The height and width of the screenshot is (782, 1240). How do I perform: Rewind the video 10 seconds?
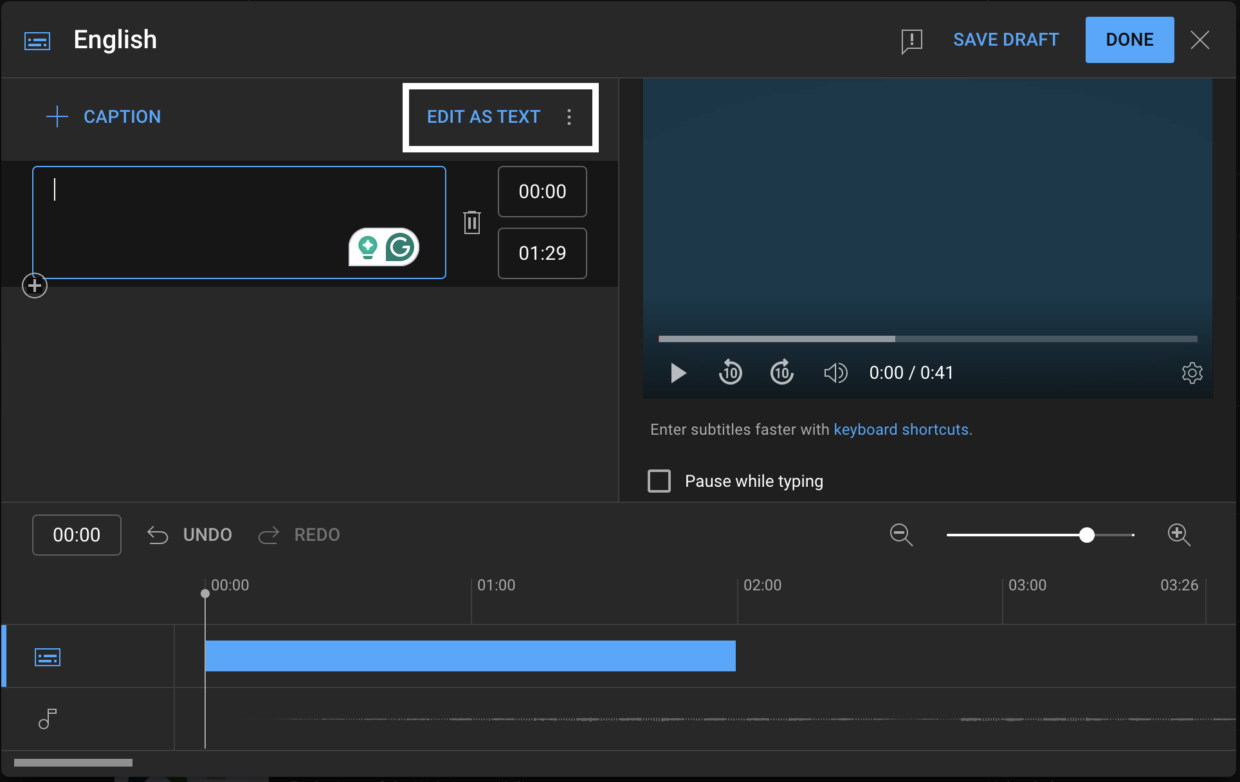pyautogui.click(x=730, y=372)
